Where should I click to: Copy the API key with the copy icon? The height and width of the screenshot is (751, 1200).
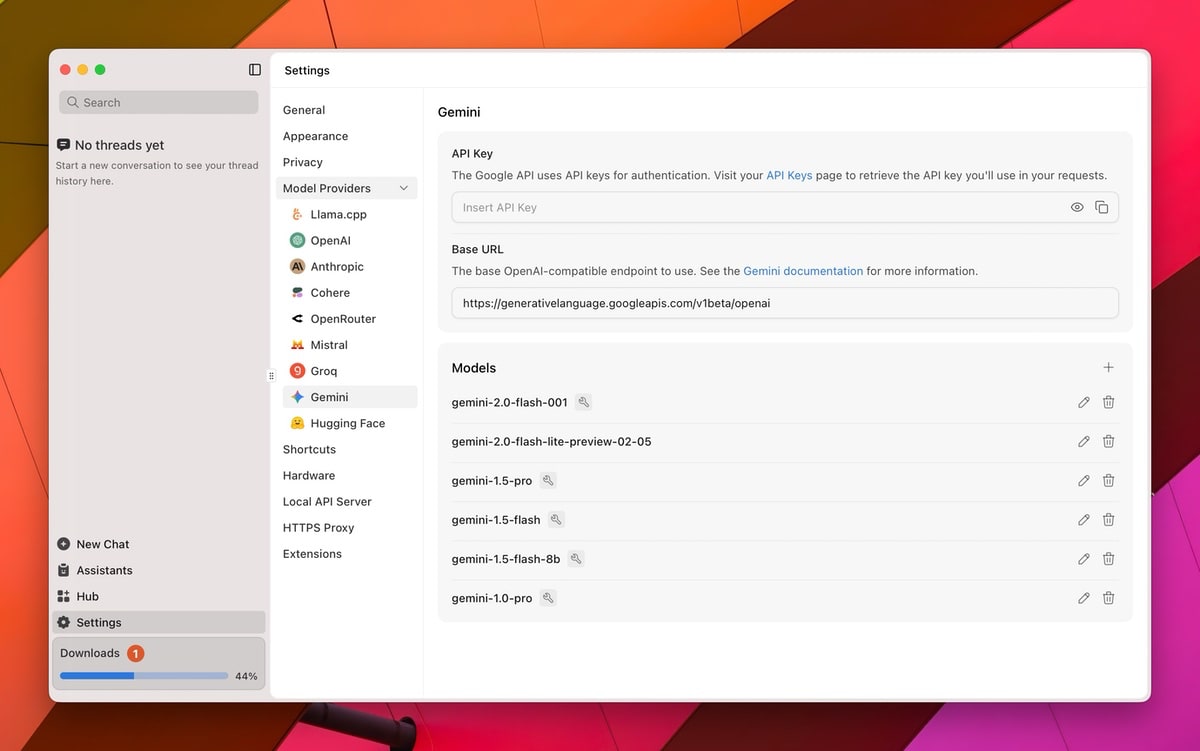[x=1101, y=207]
